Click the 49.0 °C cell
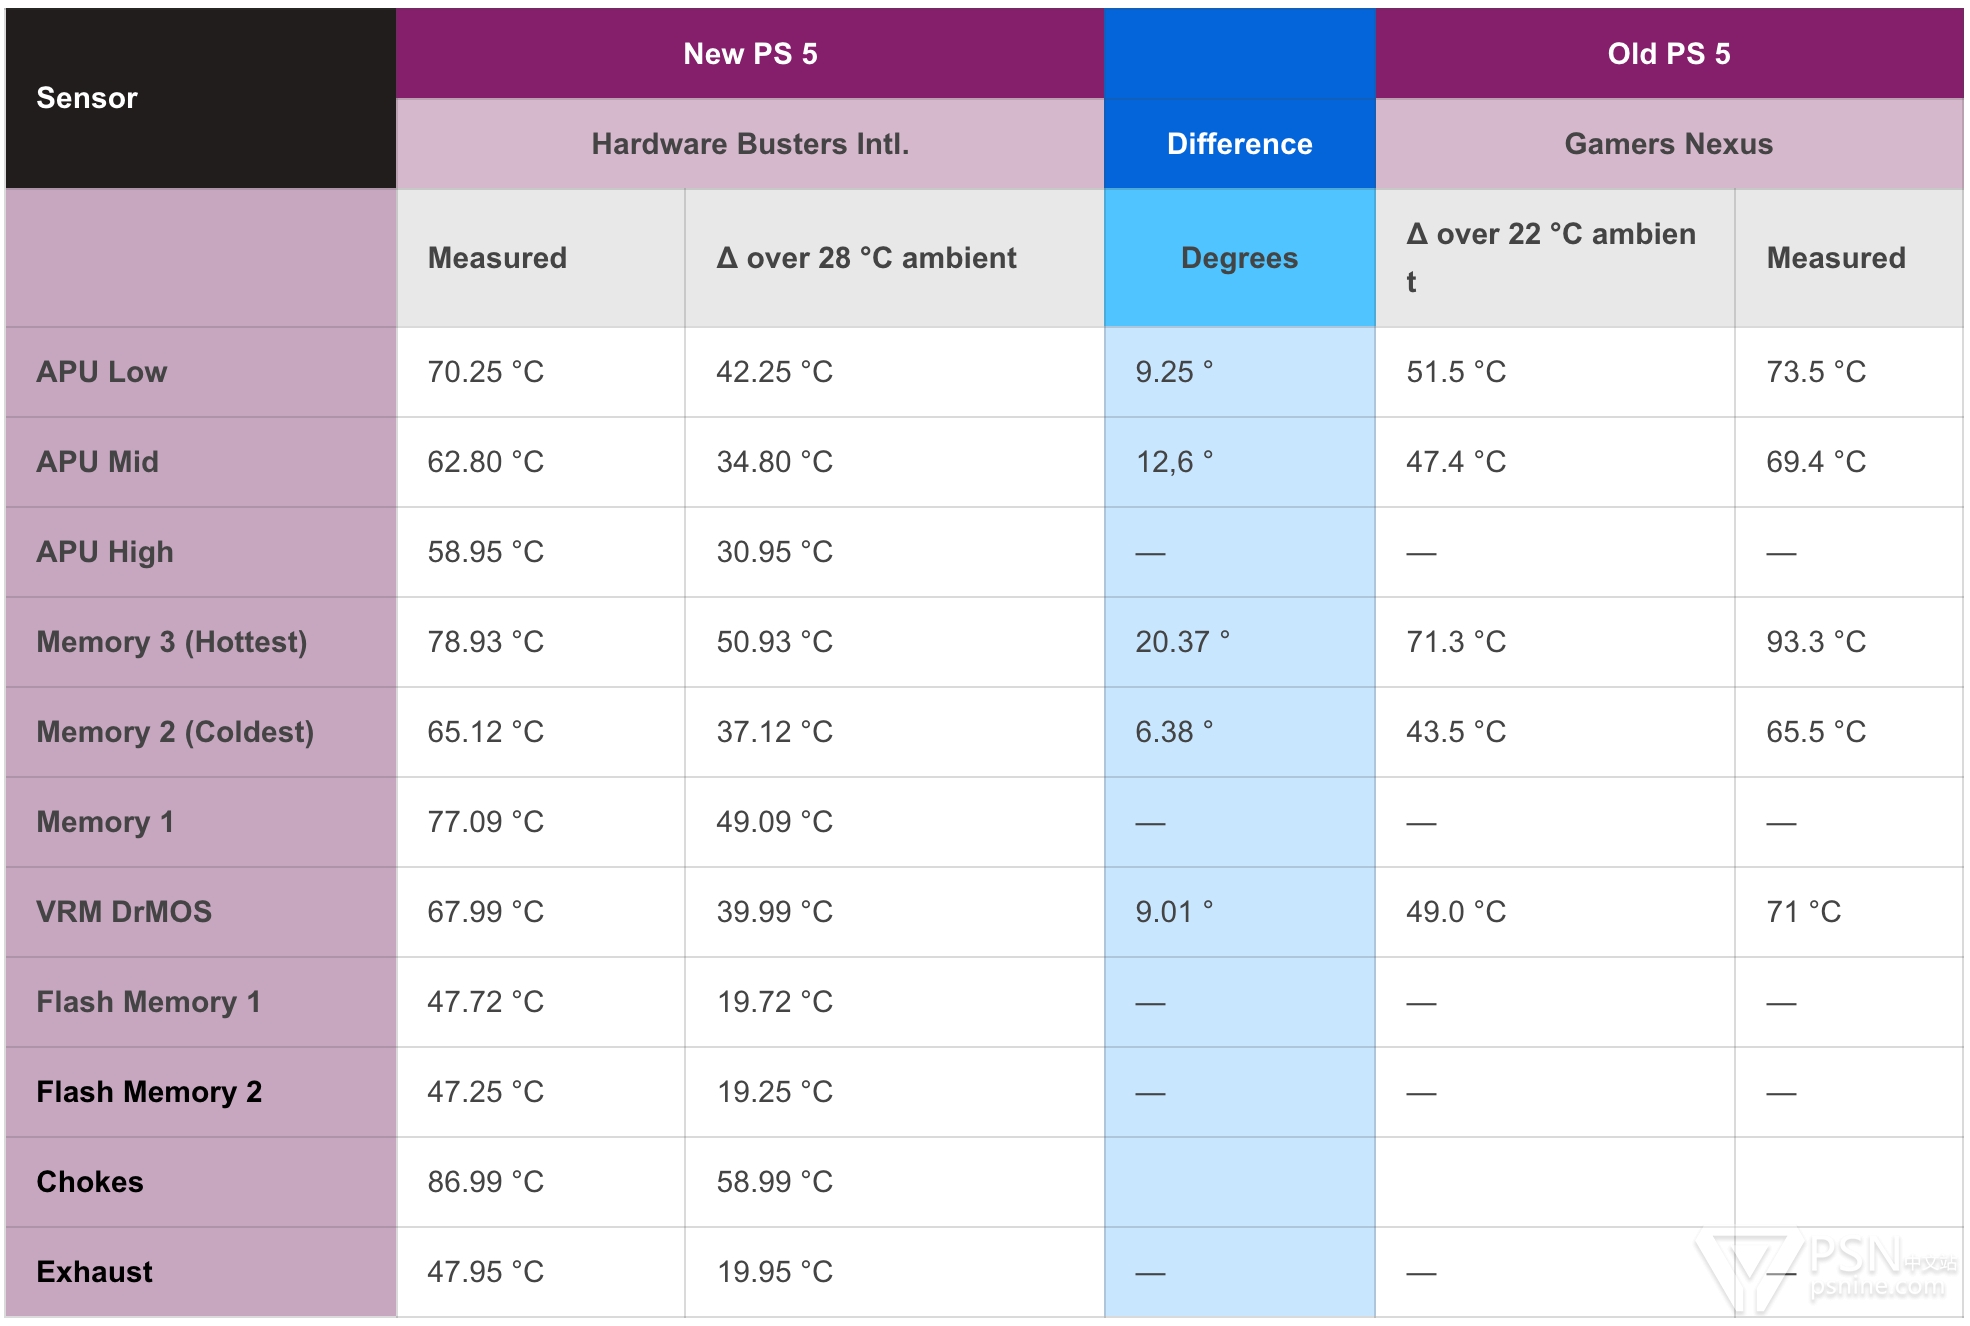 [1555, 912]
